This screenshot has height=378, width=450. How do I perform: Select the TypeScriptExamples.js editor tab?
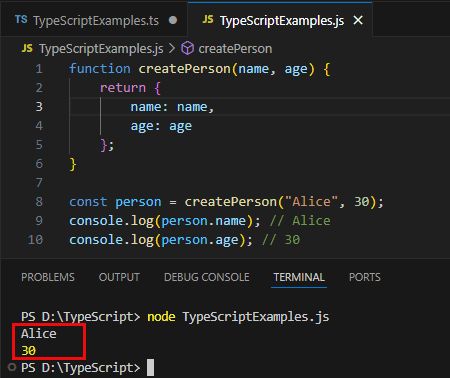tap(279, 20)
